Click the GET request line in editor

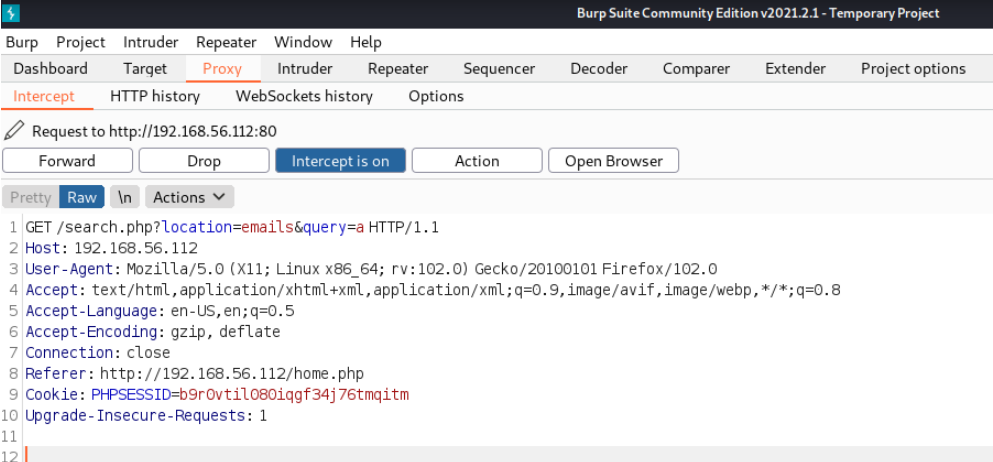point(232,227)
